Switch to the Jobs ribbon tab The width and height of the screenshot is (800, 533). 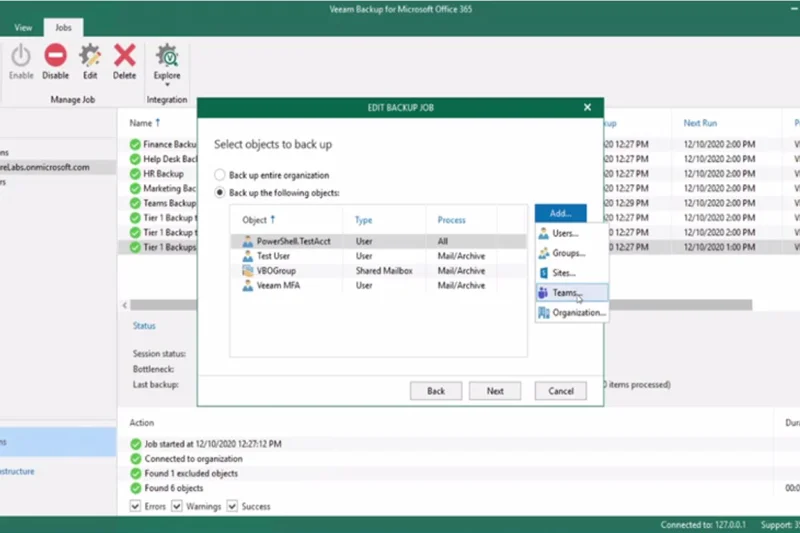tap(63, 28)
